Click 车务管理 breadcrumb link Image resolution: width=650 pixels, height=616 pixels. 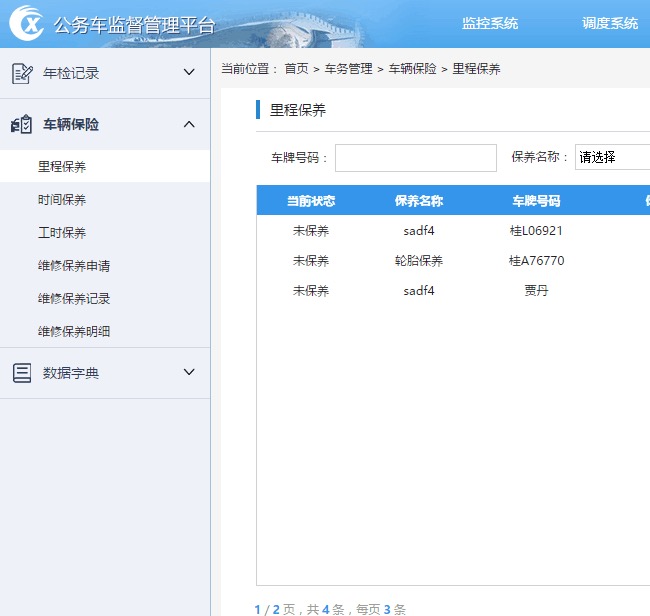(x=348, y=69)
